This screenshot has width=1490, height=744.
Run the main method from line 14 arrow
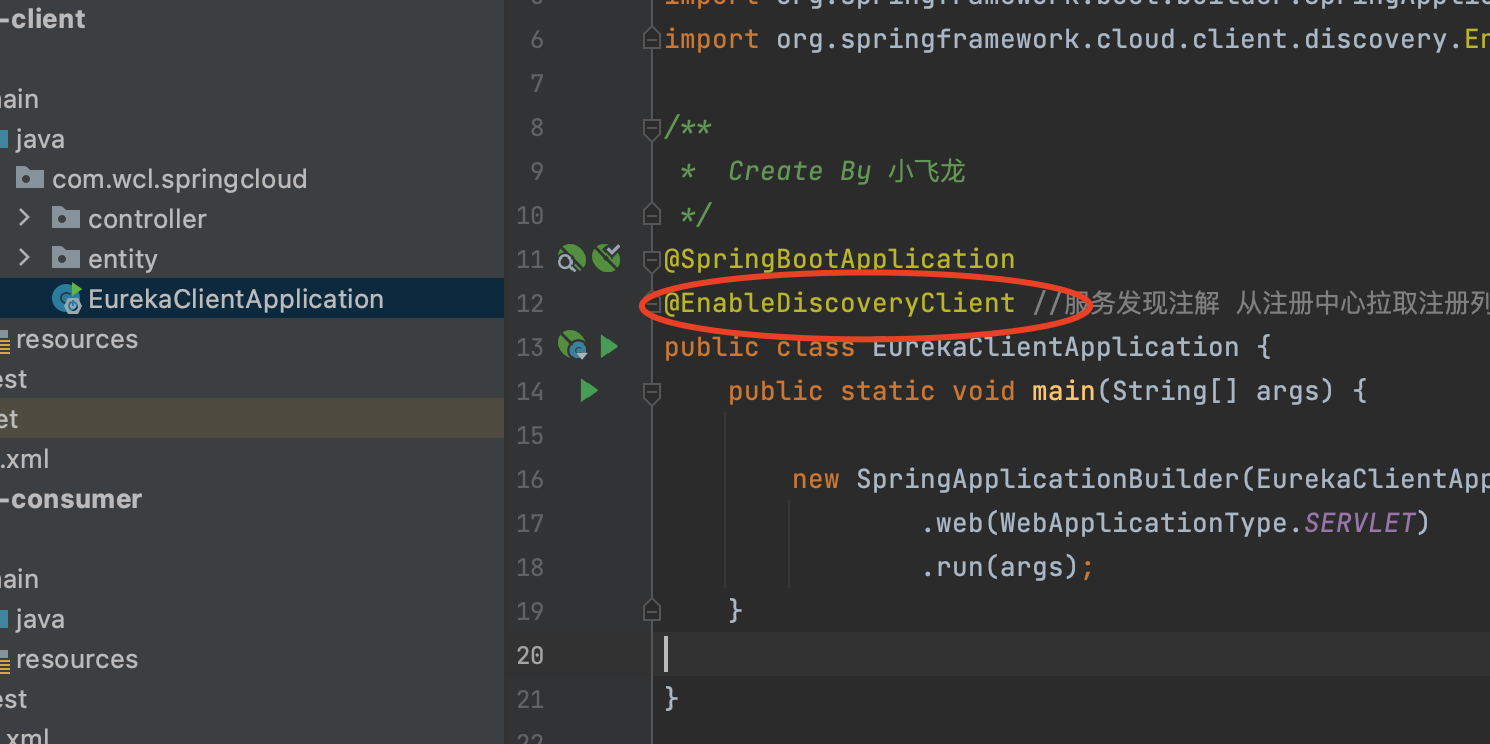click(589, 391)
